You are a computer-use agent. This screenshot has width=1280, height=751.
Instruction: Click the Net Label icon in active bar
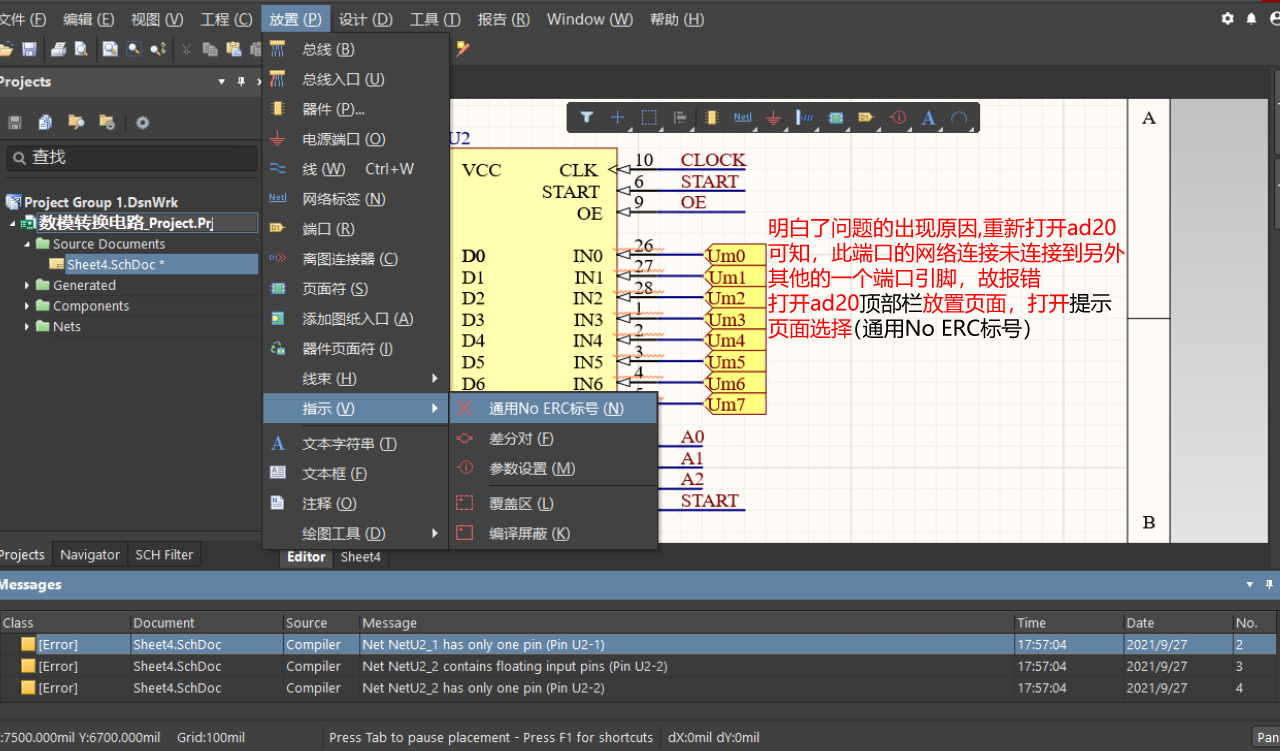point(742,118)
